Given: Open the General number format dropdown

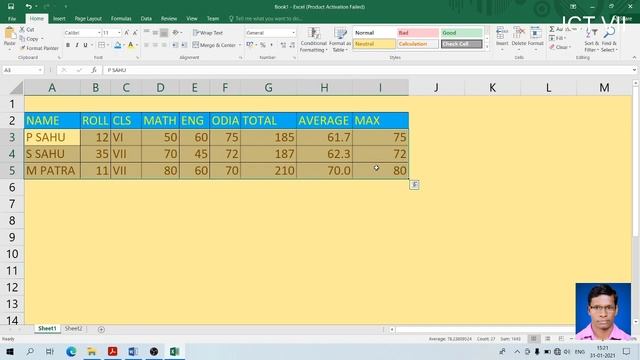Looking at the screenshot, I should click(293, 33).
